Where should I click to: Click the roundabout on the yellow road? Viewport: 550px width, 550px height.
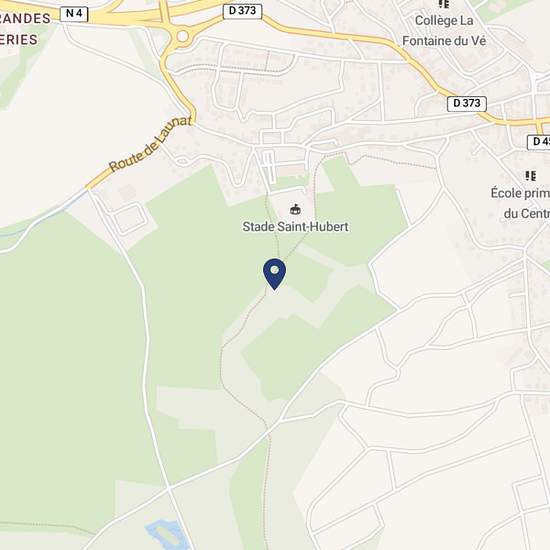182,36
